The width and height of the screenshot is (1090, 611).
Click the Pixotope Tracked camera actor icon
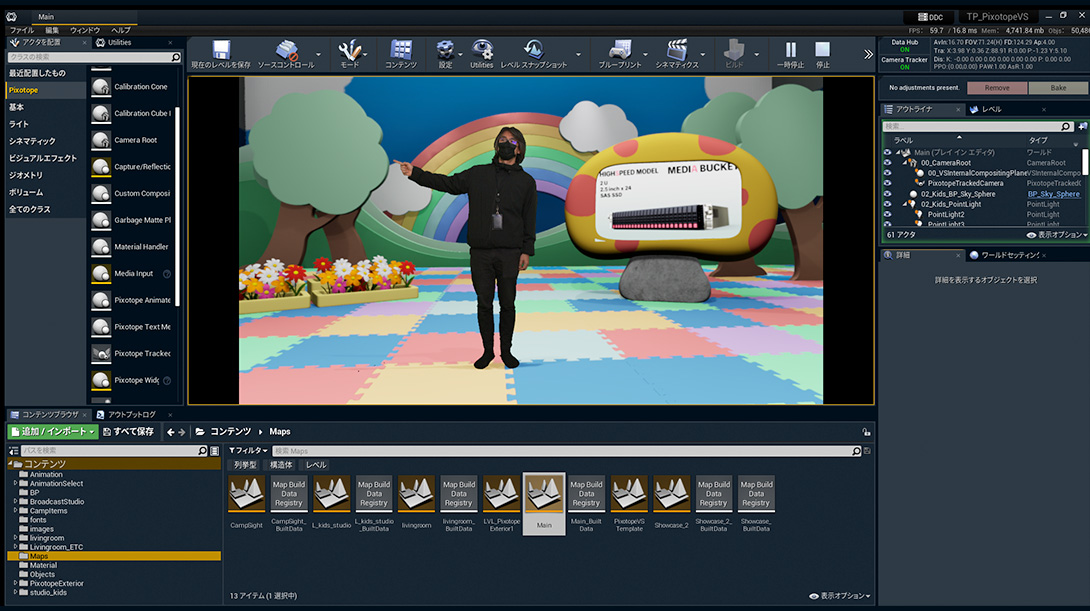(x=101, y=354)
